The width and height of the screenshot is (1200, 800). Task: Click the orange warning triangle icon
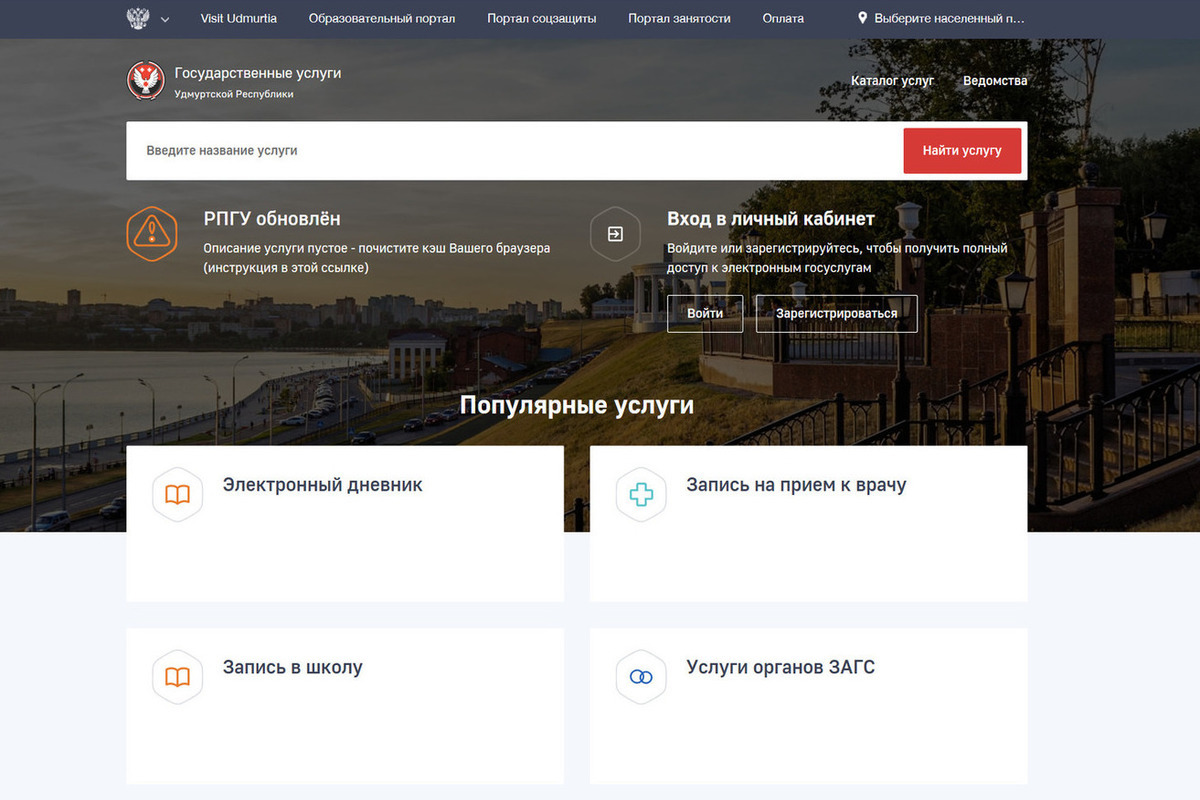click(152, 233)
